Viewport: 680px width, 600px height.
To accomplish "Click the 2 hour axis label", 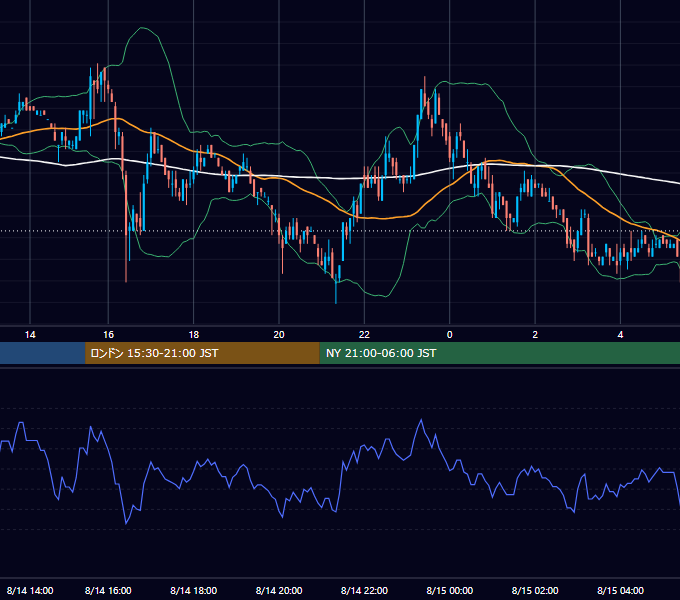I will click(x=535, y=335).
